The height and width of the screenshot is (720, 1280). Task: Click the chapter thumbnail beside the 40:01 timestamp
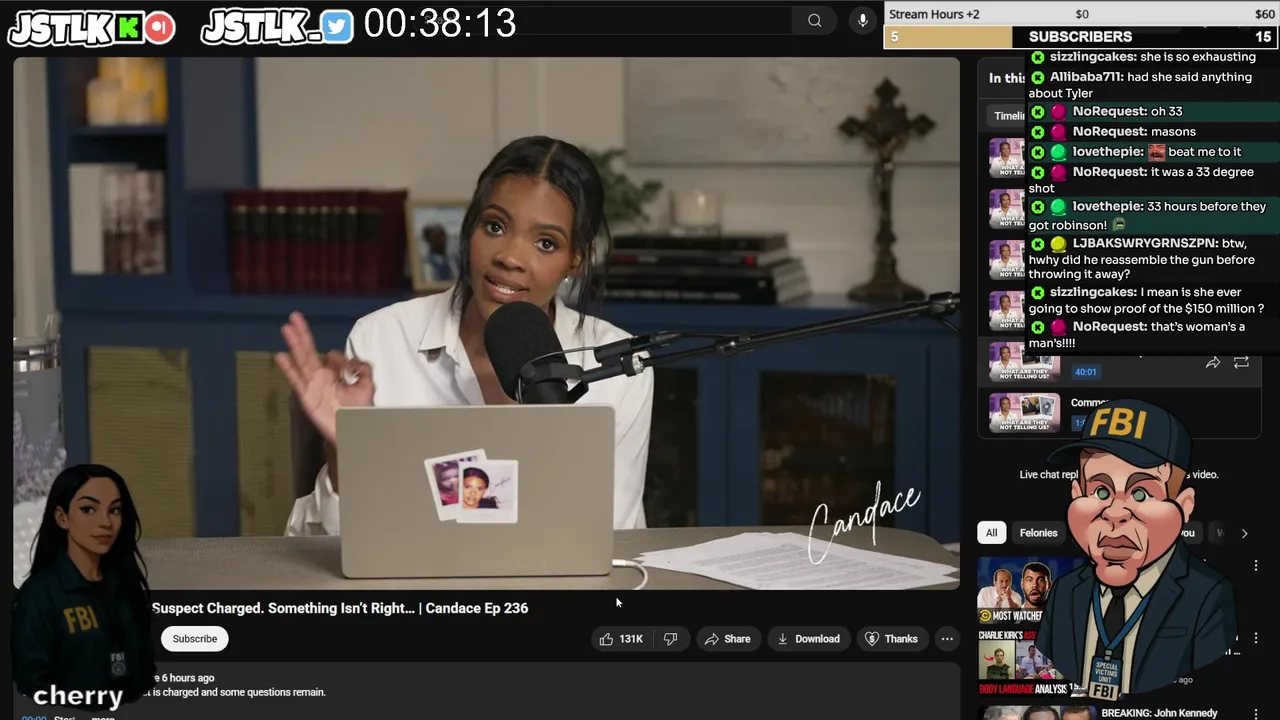1025,362
